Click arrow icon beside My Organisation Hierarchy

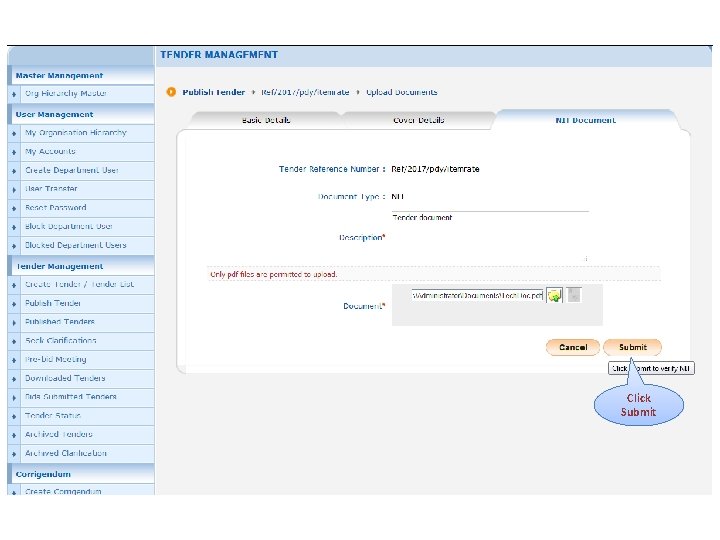point(14,134)
